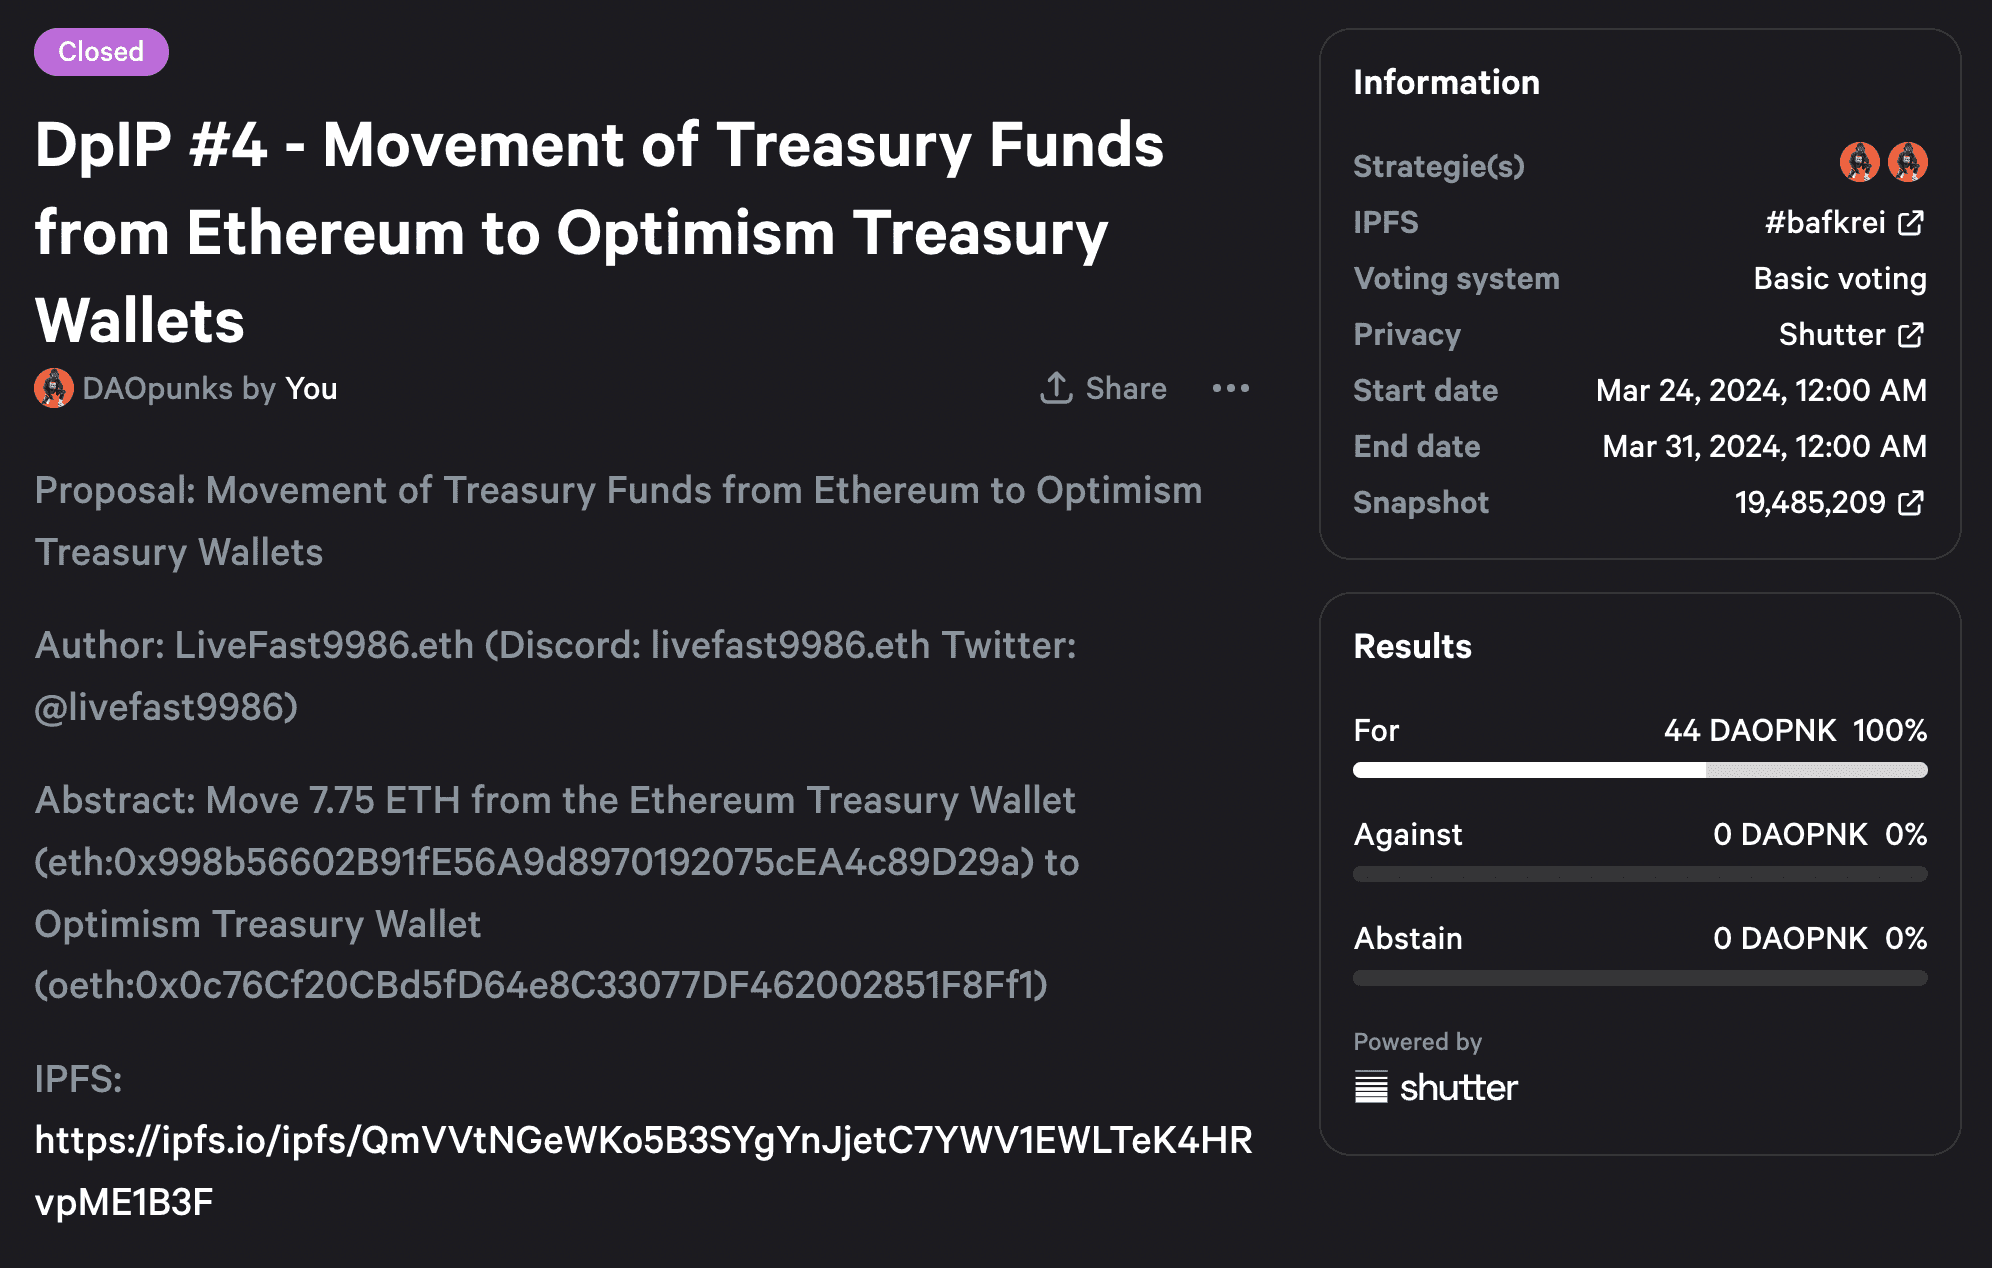1992x1268 pixels.
Task: Click the Against result progress bar
Action: (1640, 874)
